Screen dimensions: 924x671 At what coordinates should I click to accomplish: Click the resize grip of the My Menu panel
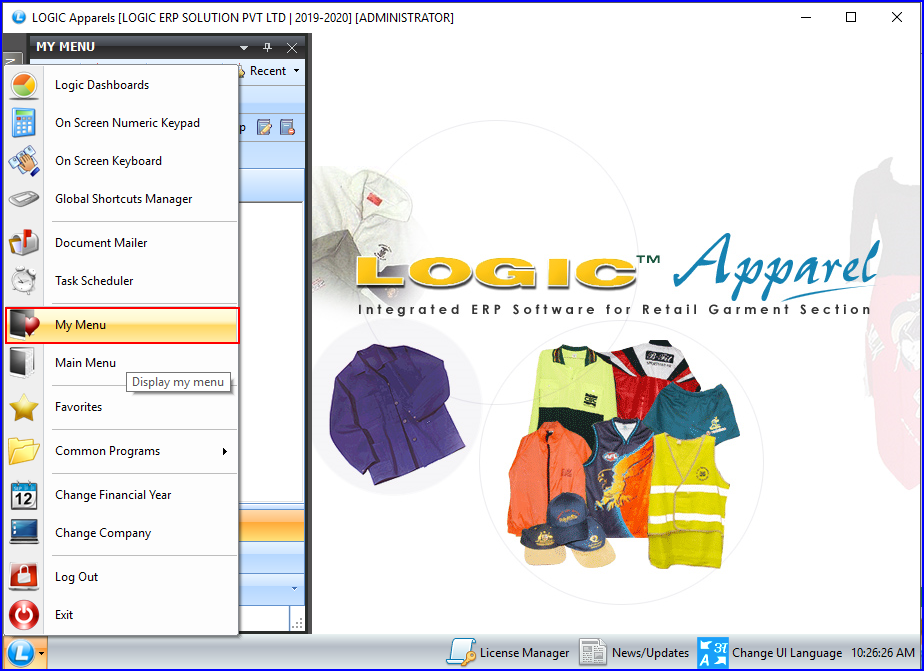(x=298, y=623)
